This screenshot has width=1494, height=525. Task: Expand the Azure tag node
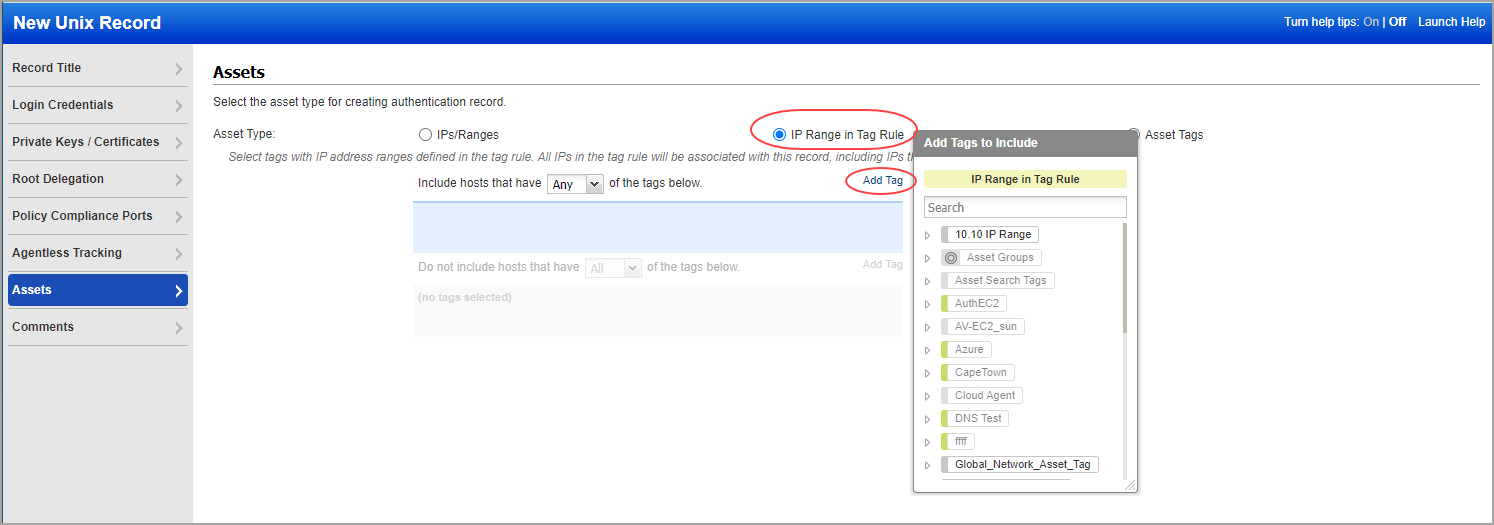click(x=928, y=350)
